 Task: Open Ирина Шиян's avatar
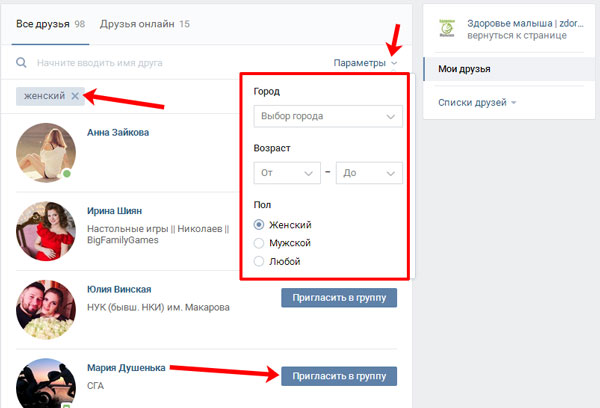coord(46,231)
